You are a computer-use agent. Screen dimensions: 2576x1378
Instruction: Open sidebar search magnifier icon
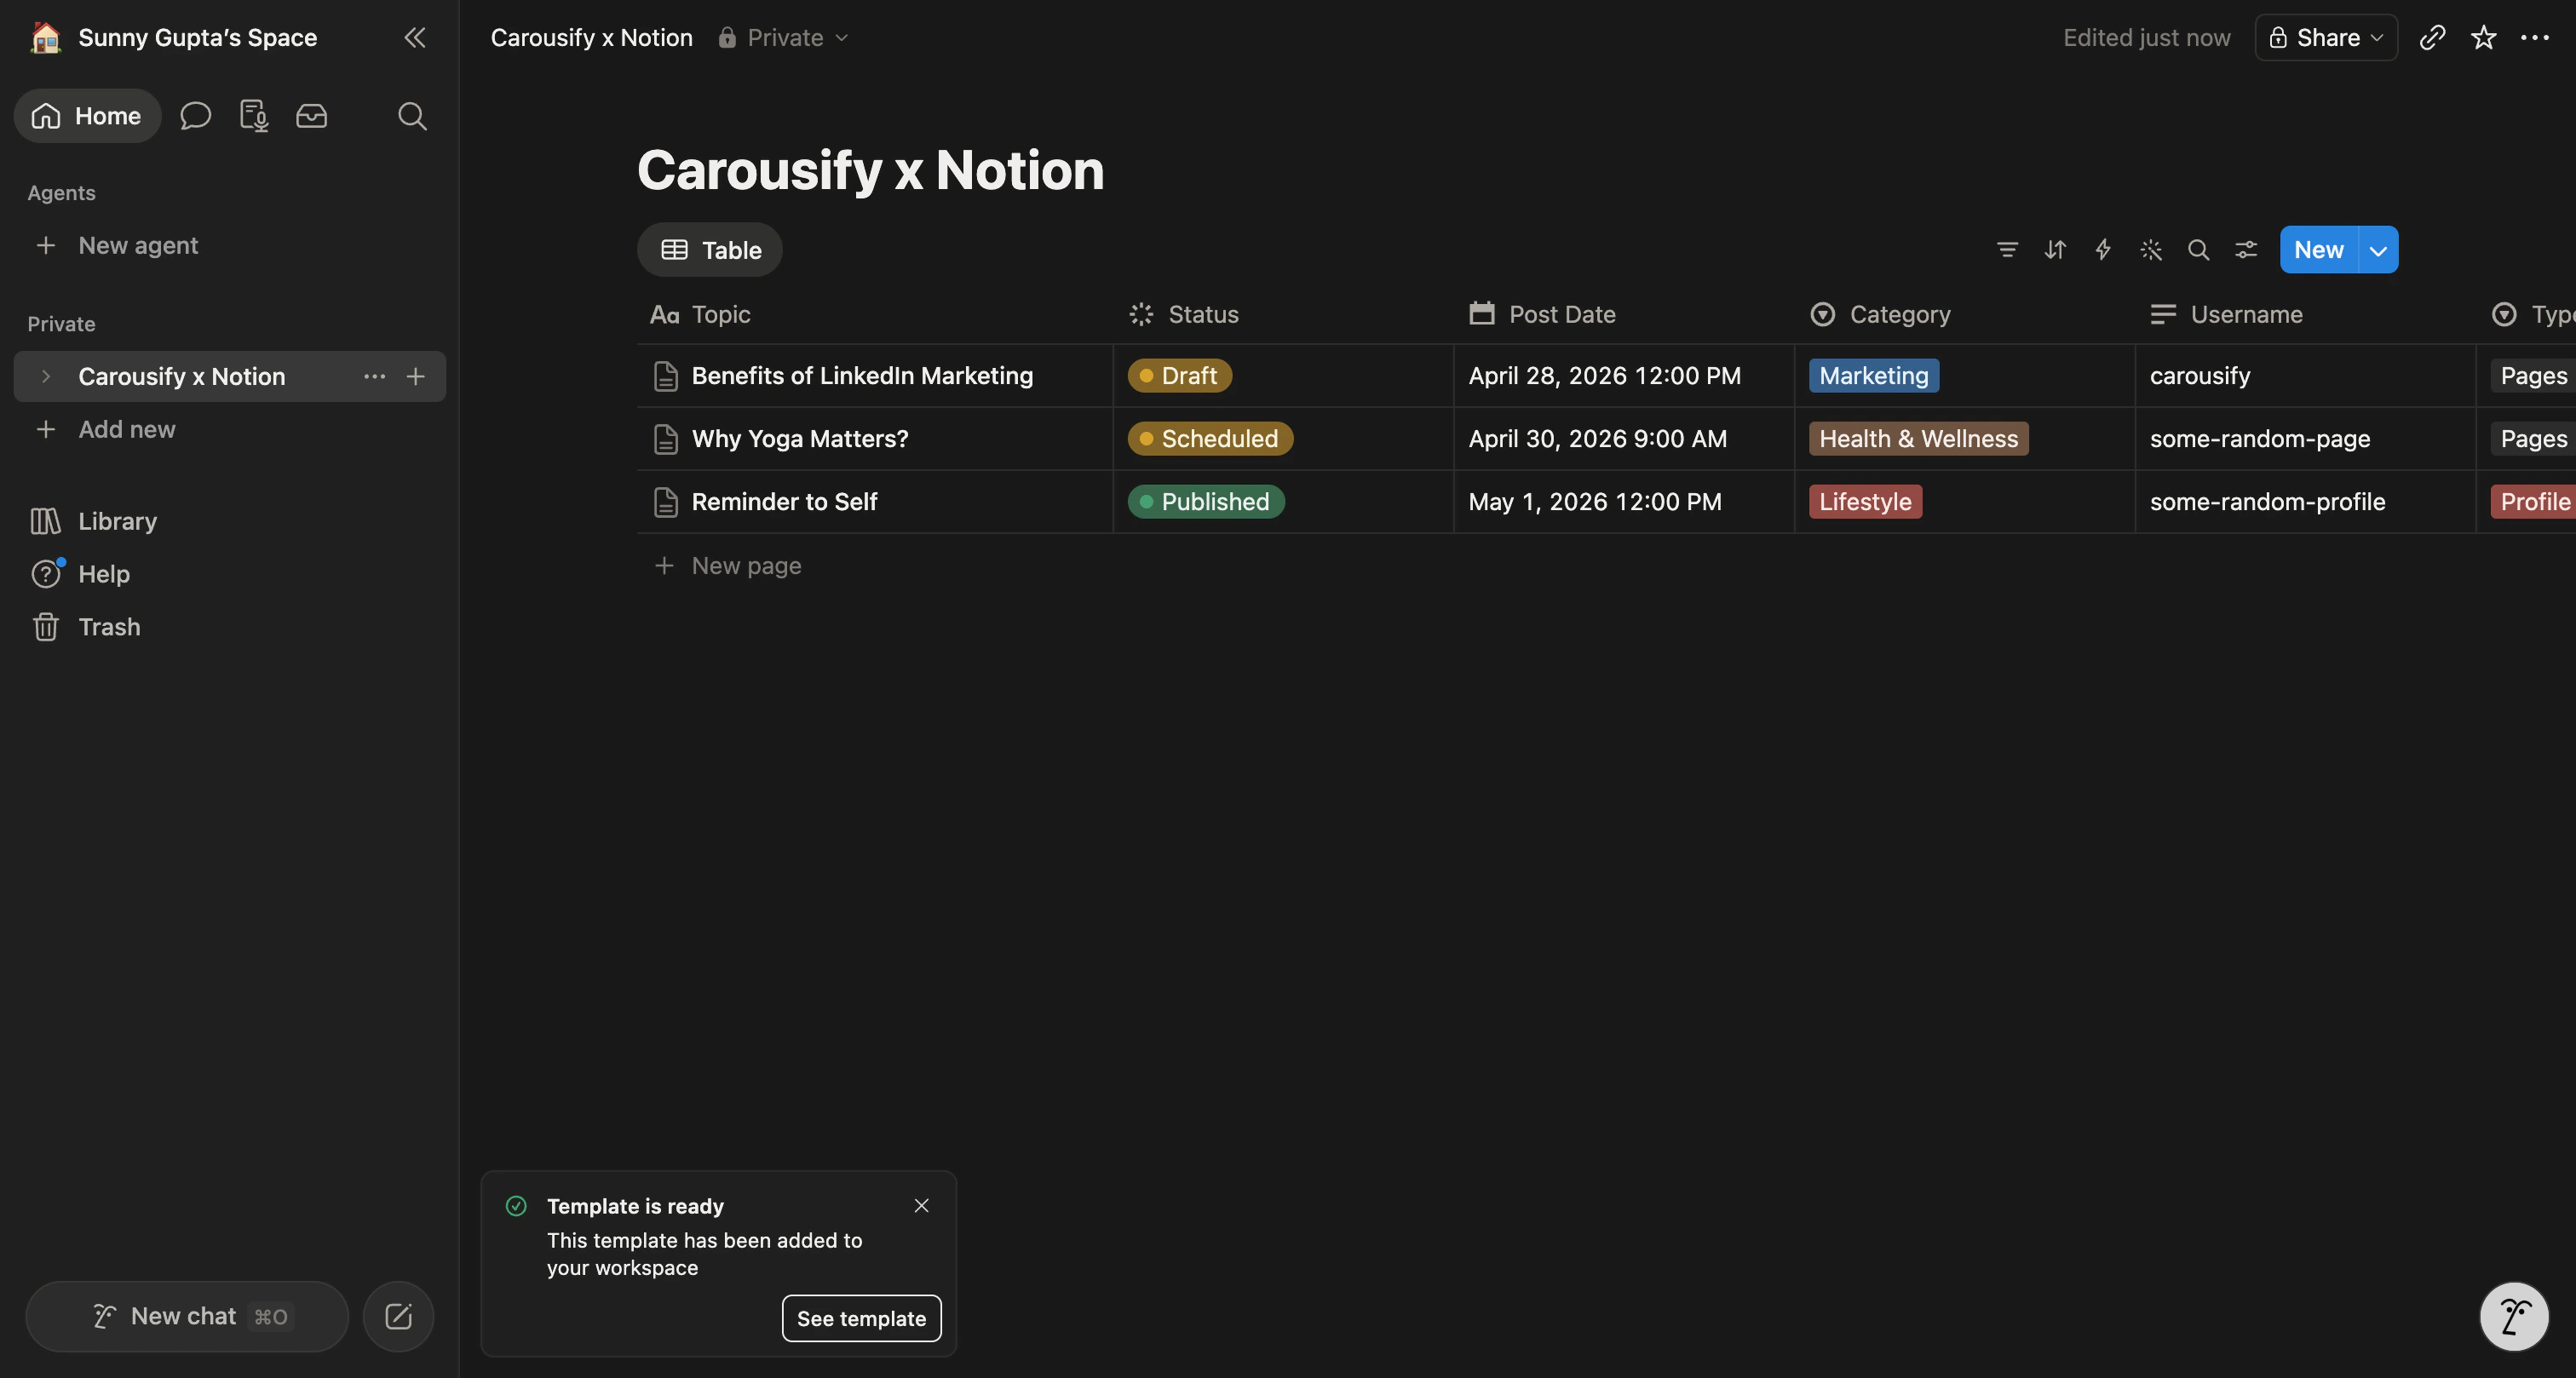point(412,116)
